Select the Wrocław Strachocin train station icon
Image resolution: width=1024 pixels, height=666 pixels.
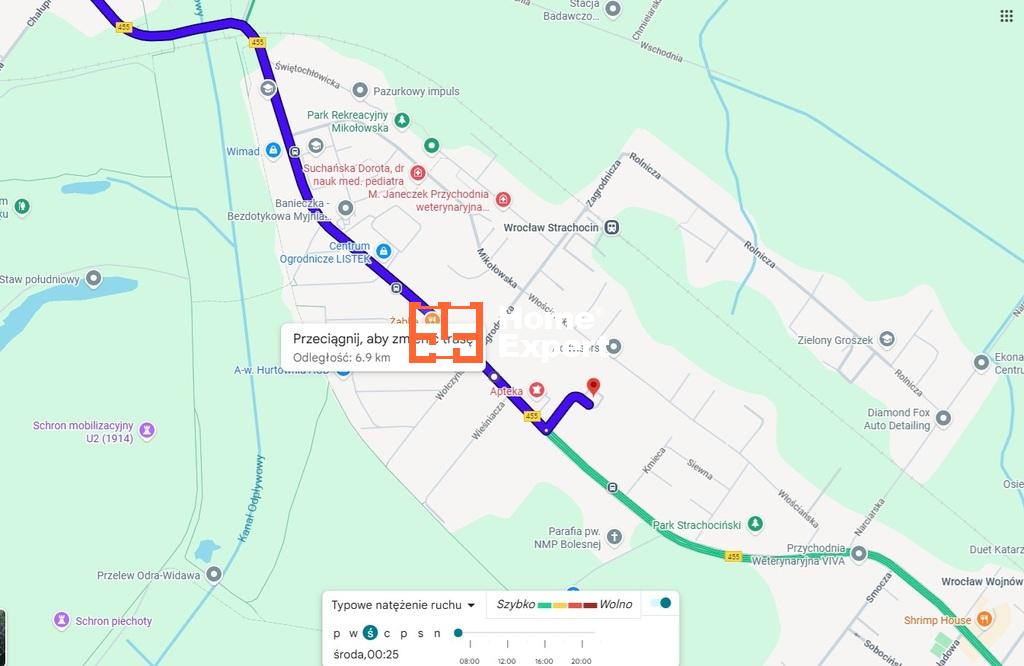pos(611,227)
